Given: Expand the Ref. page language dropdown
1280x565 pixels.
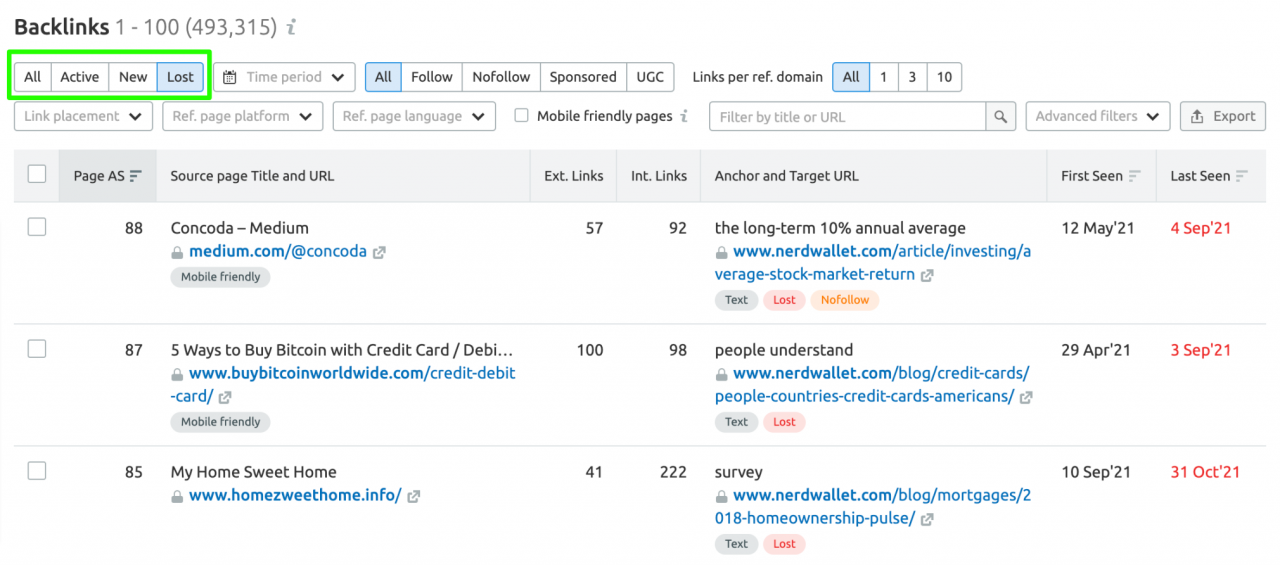Looking at the screenshot, I should pyautogui.click(x=414, y=117).
